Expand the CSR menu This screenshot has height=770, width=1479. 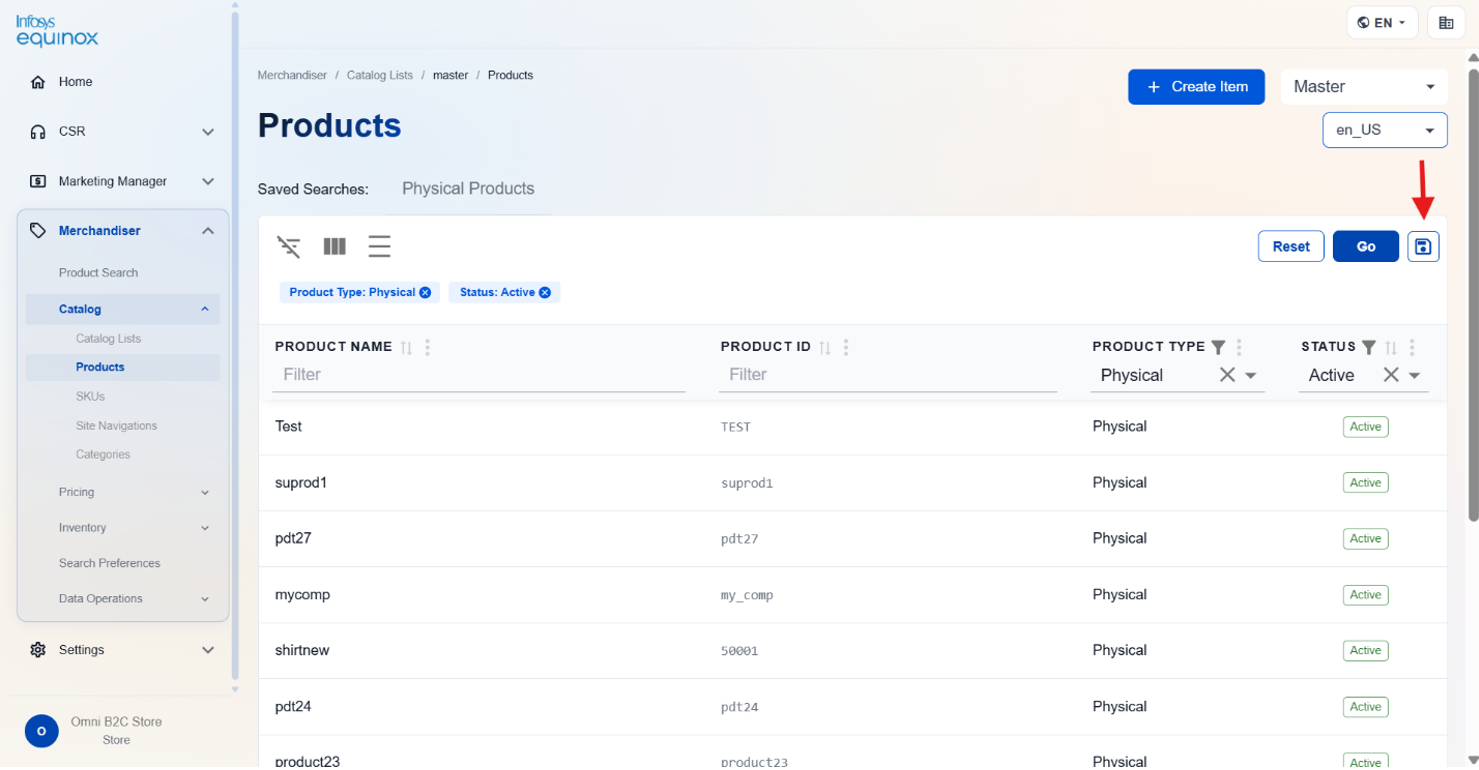208,131
